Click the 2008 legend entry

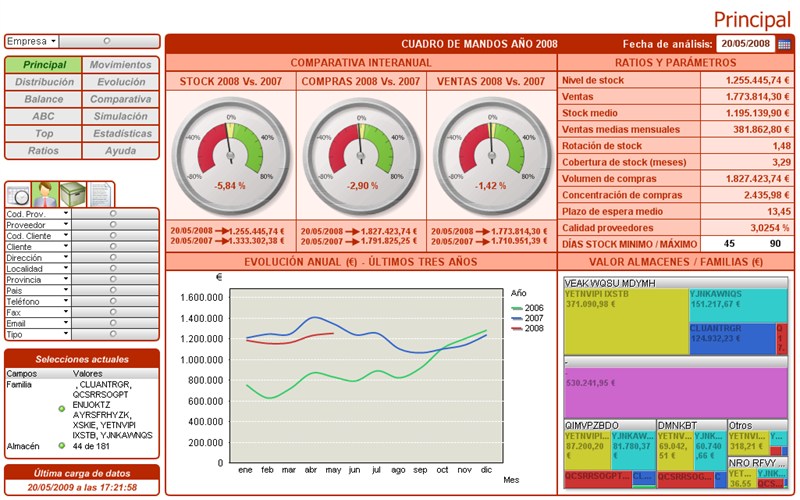coord(528,328)
